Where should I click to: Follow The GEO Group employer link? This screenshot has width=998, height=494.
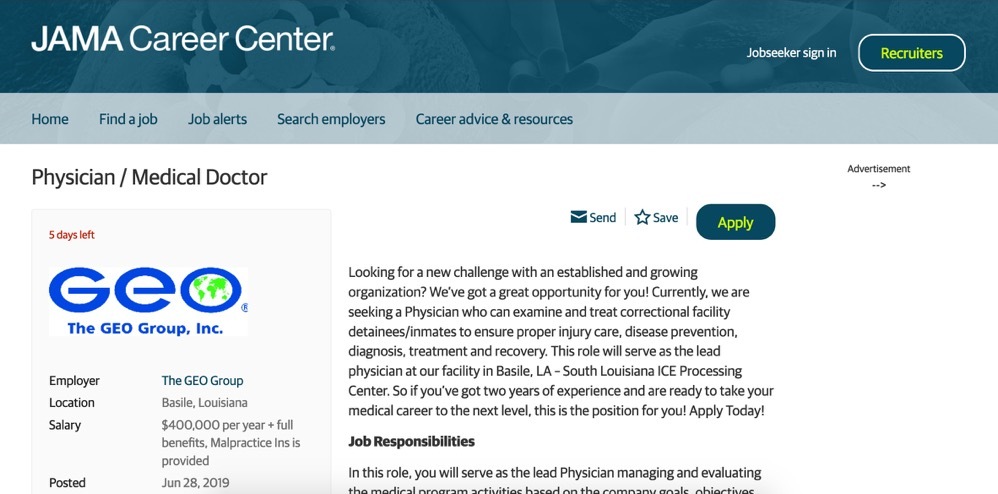pyautogui.click(x=202, y=381)
